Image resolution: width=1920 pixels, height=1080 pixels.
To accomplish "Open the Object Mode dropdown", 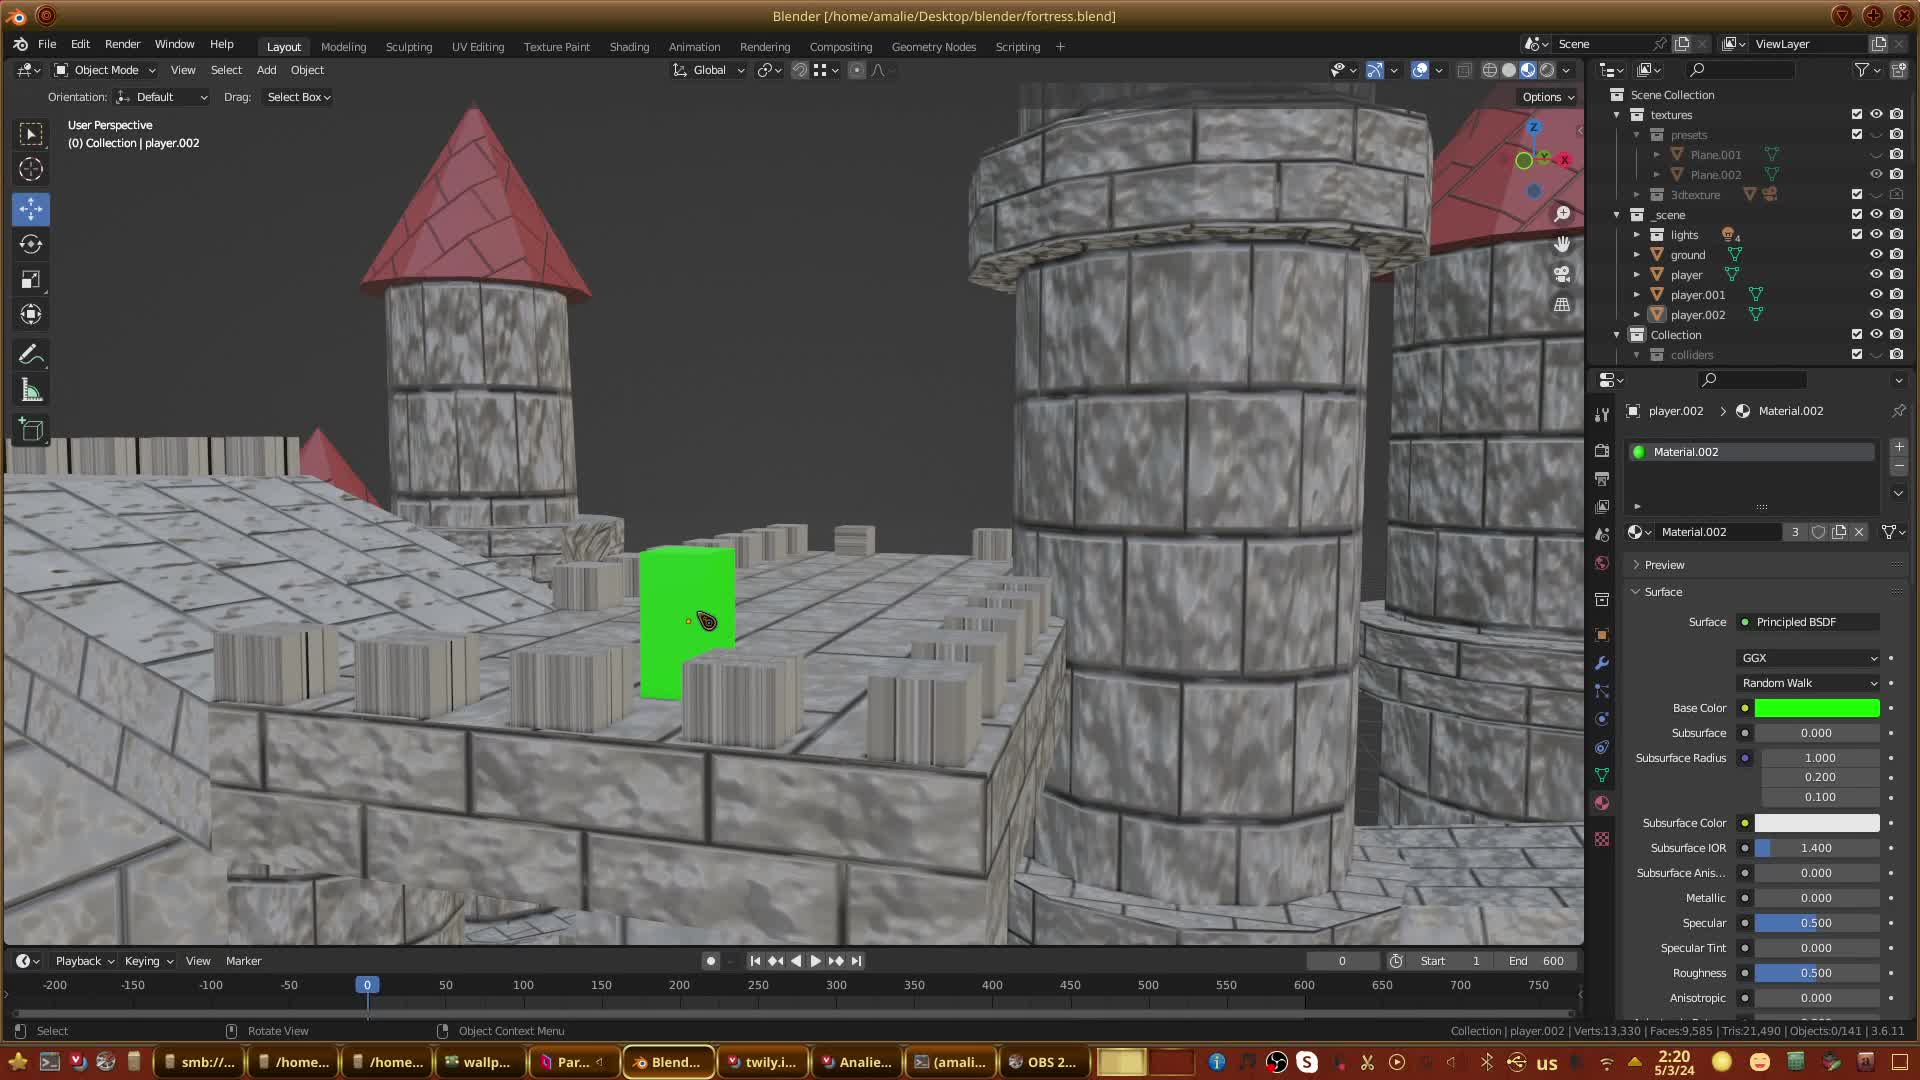I will click(x=105, y=70).
